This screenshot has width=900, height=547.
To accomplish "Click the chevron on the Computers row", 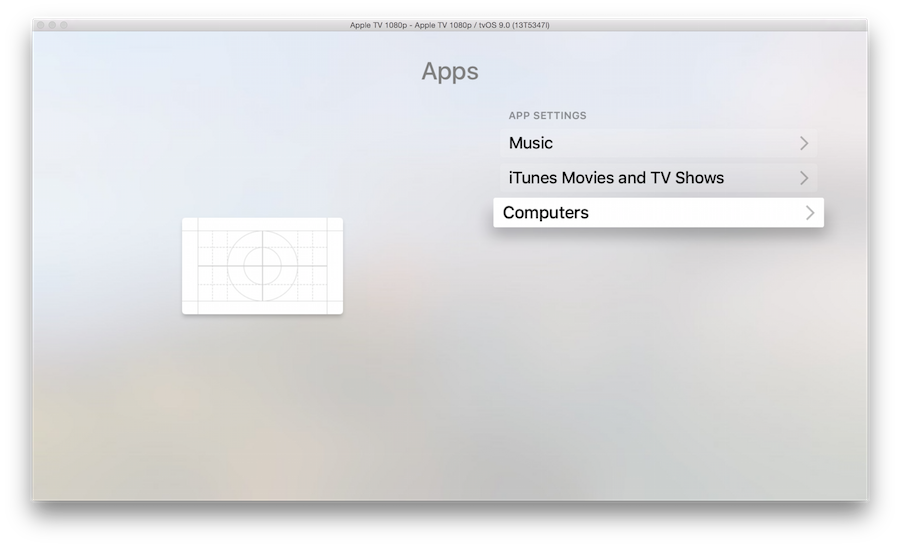I will click(x=810, y=213).
